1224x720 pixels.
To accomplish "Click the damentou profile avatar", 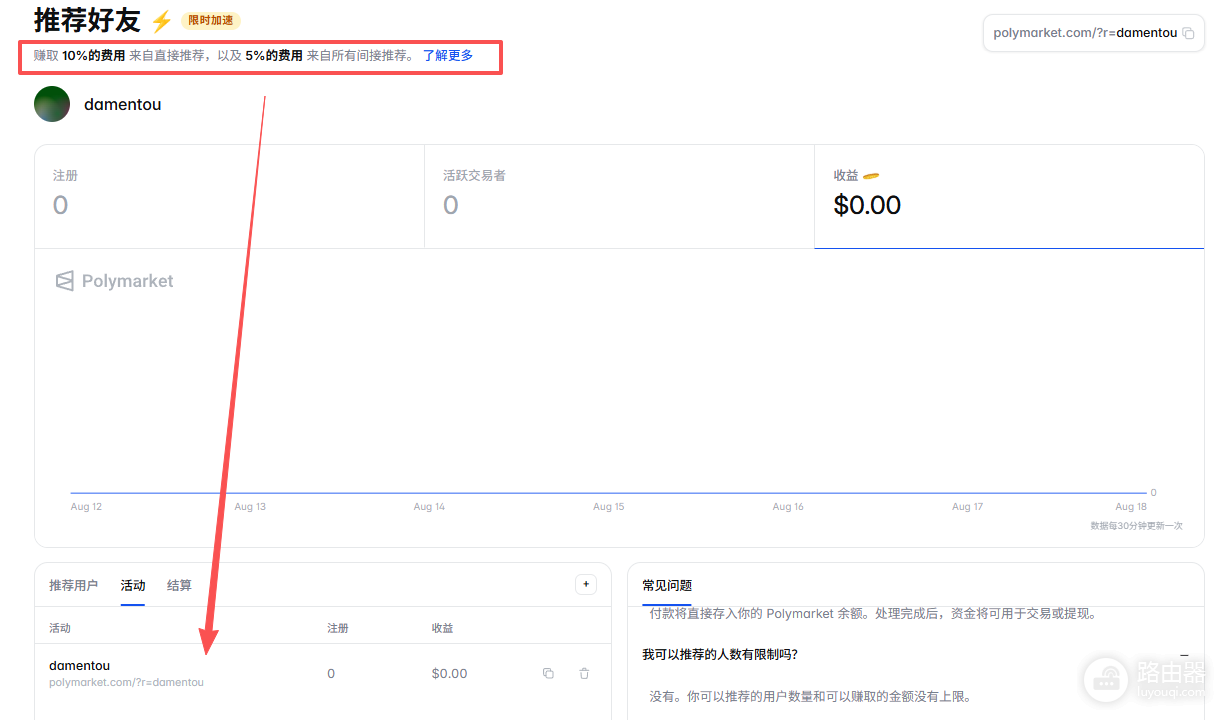I will pyautogui.click(x=52, y=104).
